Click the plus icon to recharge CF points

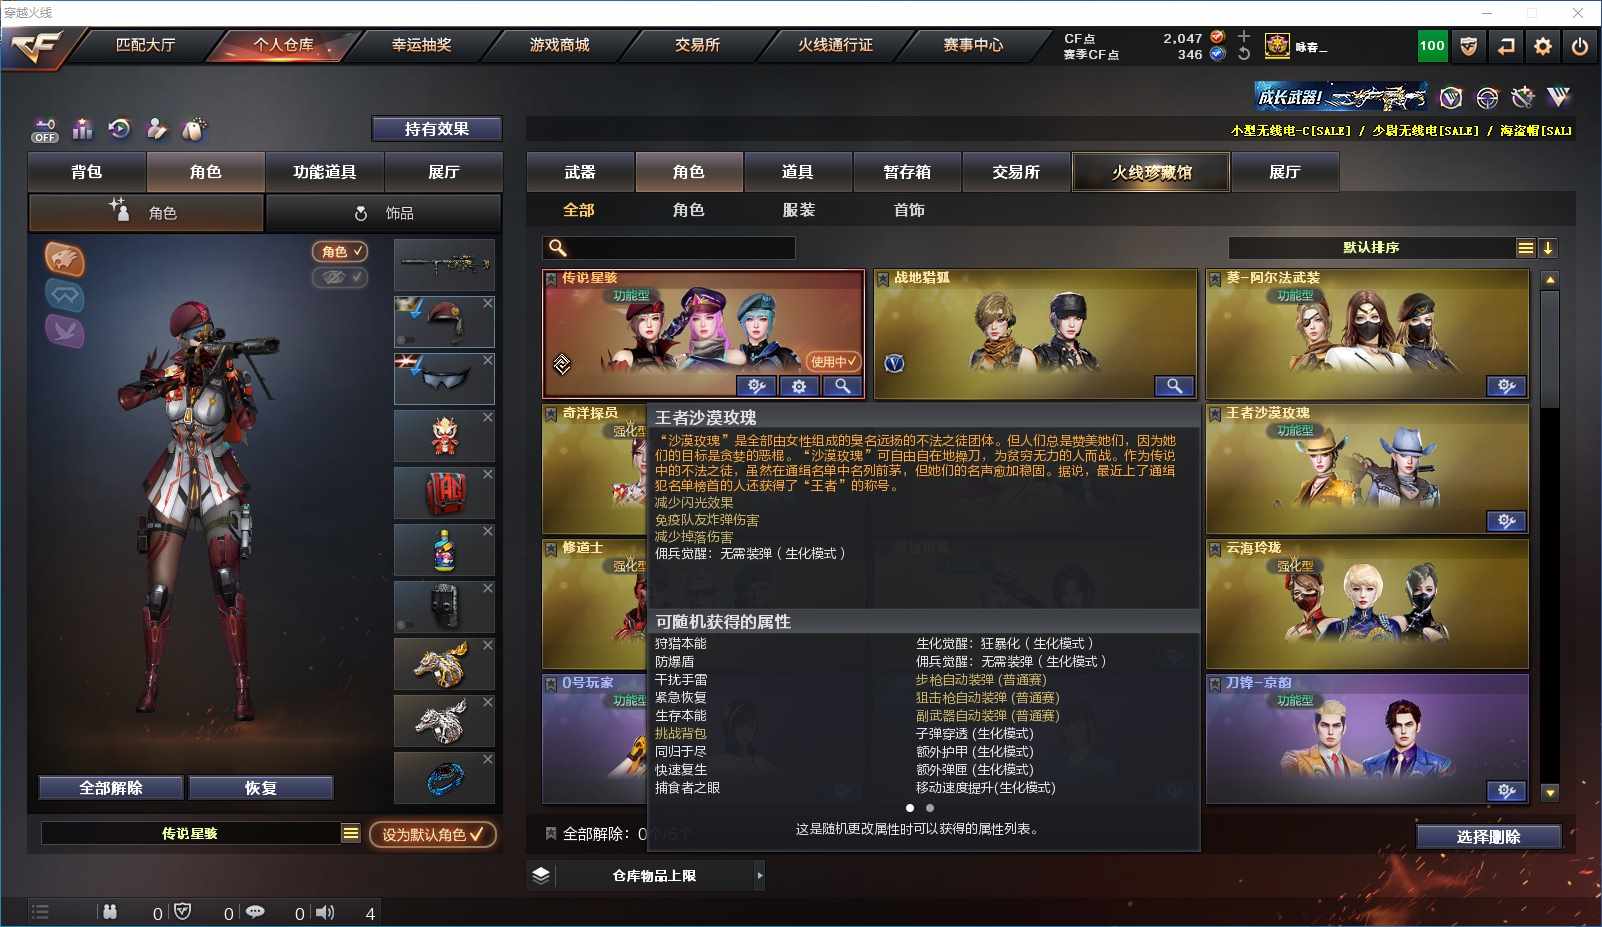click(x=1244, y=36)
